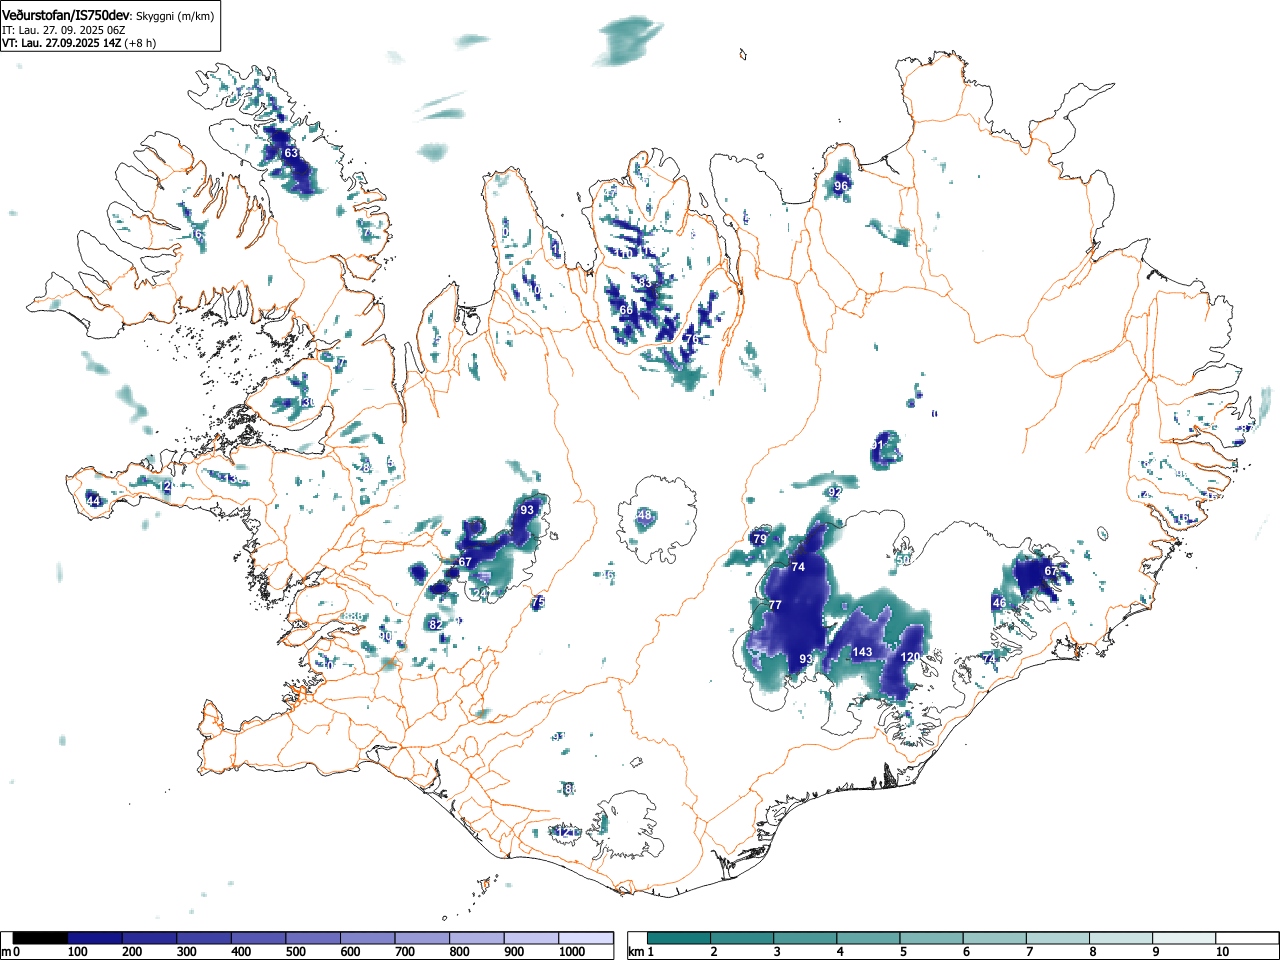
Task: Click the 'm' unit label on the legend
Action: [6, 951]
